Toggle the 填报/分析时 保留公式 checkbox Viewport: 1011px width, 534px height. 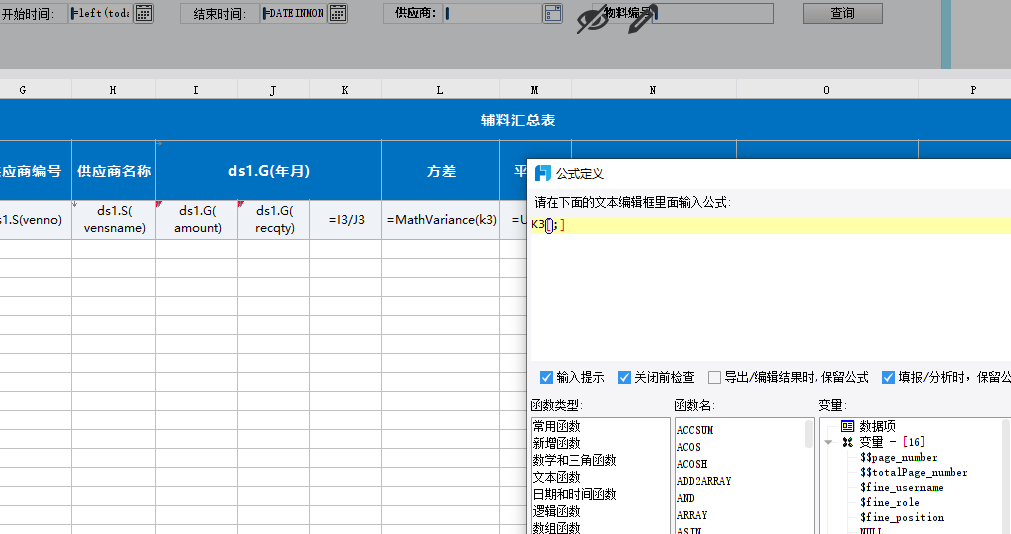pos(888,377)
